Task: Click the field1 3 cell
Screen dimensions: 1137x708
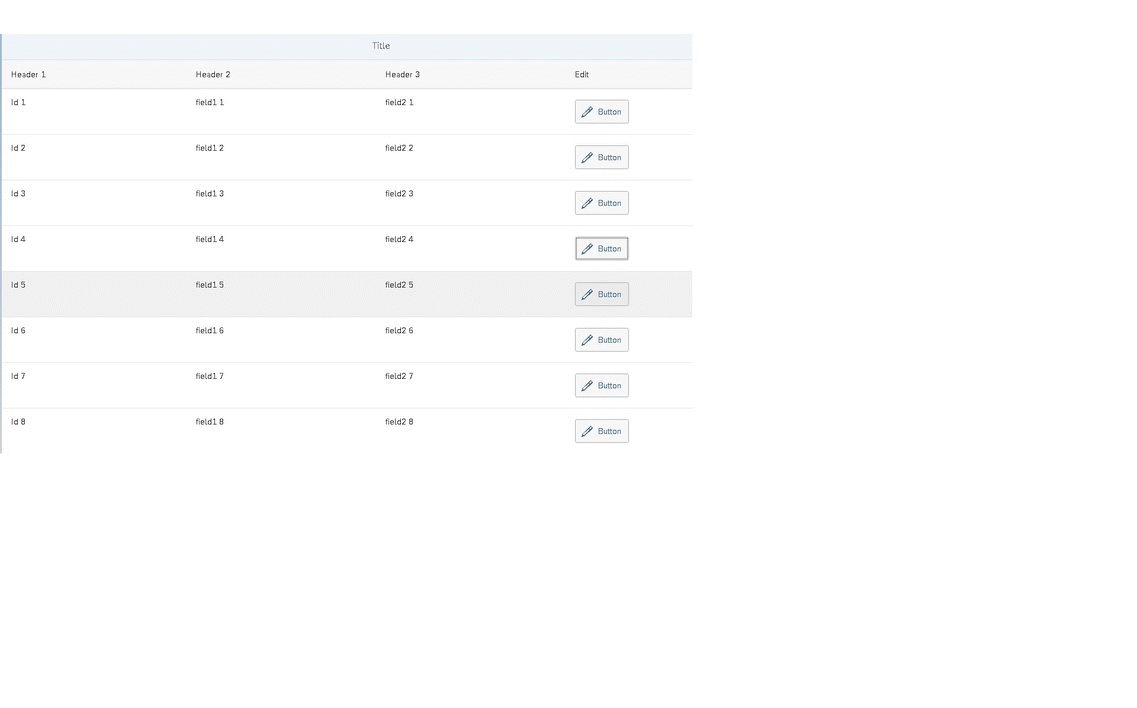Action: [208, 193]
